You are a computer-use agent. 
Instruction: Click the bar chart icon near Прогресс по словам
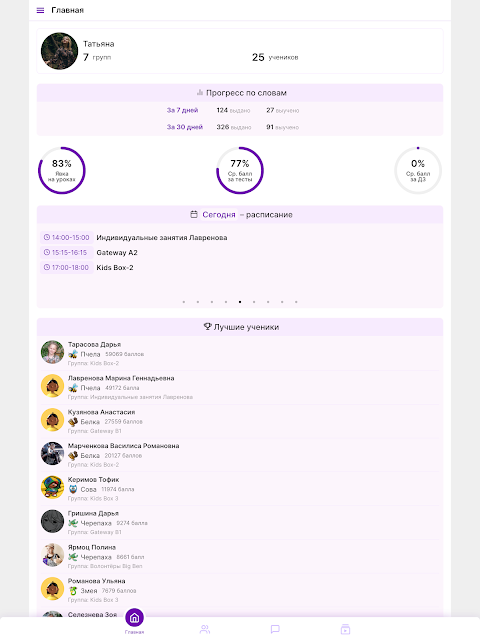click(200, 93)
